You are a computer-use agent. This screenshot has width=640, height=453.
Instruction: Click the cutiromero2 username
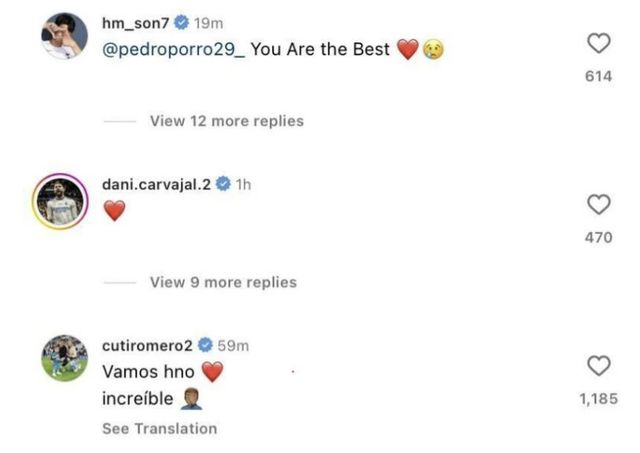tap(147, 345)
